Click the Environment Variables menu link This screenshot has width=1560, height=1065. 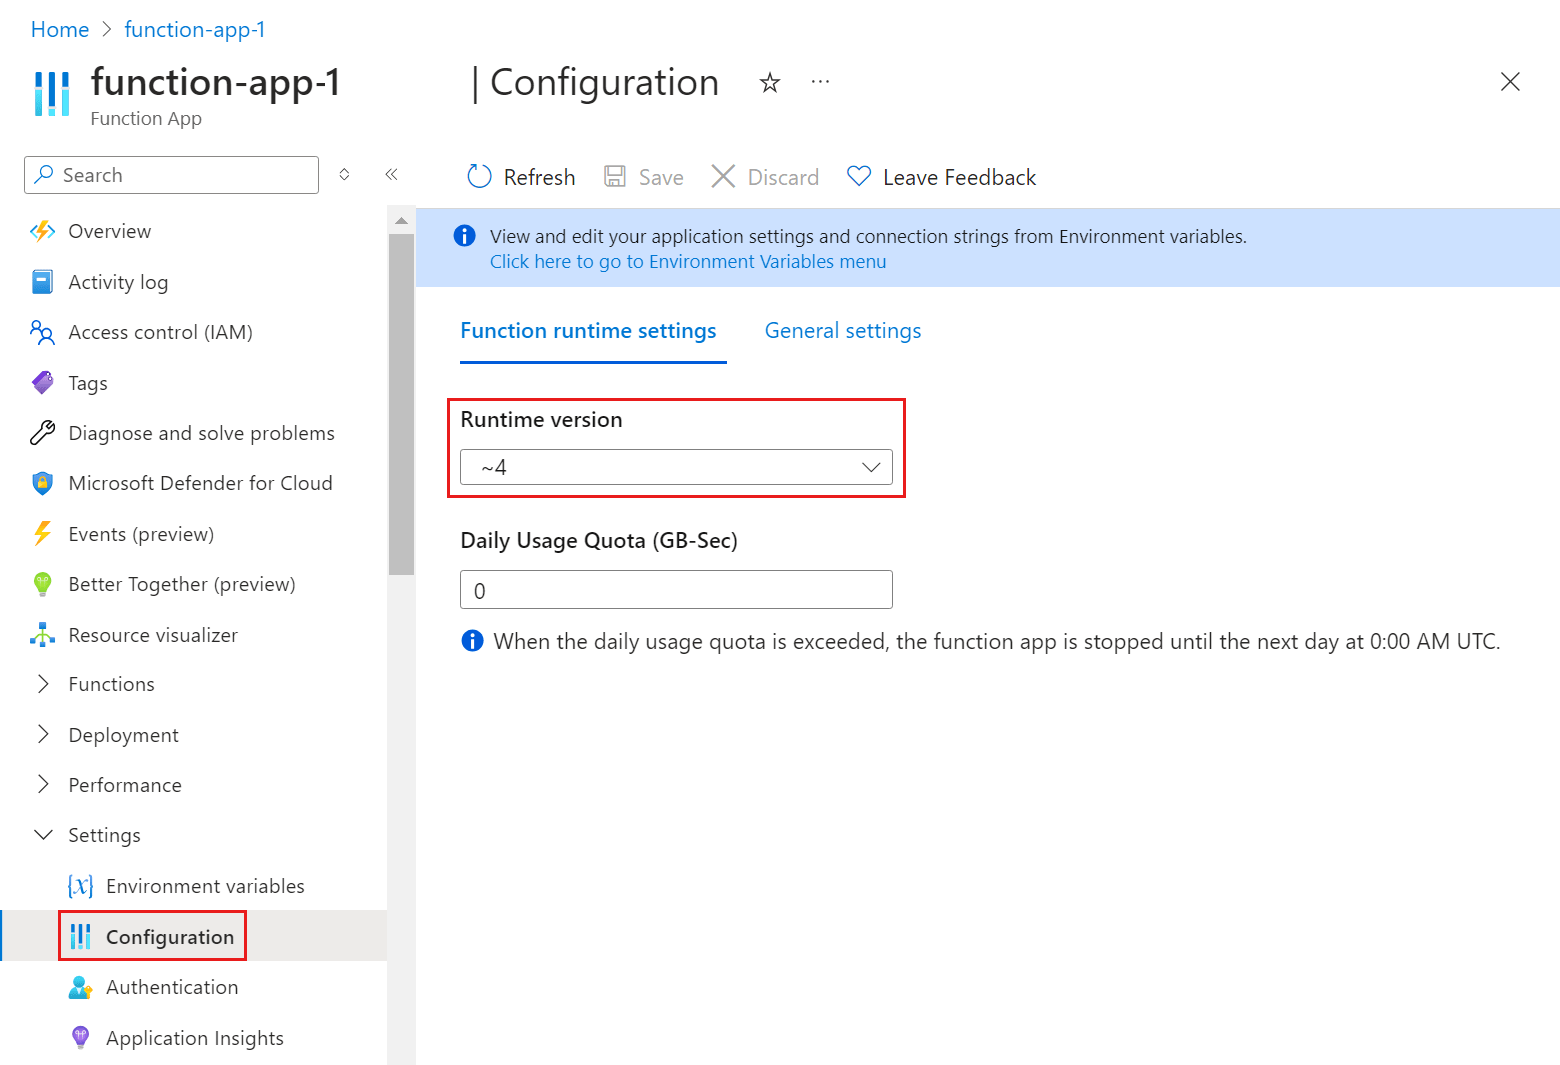pyautogui.click(x=687, y=261)
